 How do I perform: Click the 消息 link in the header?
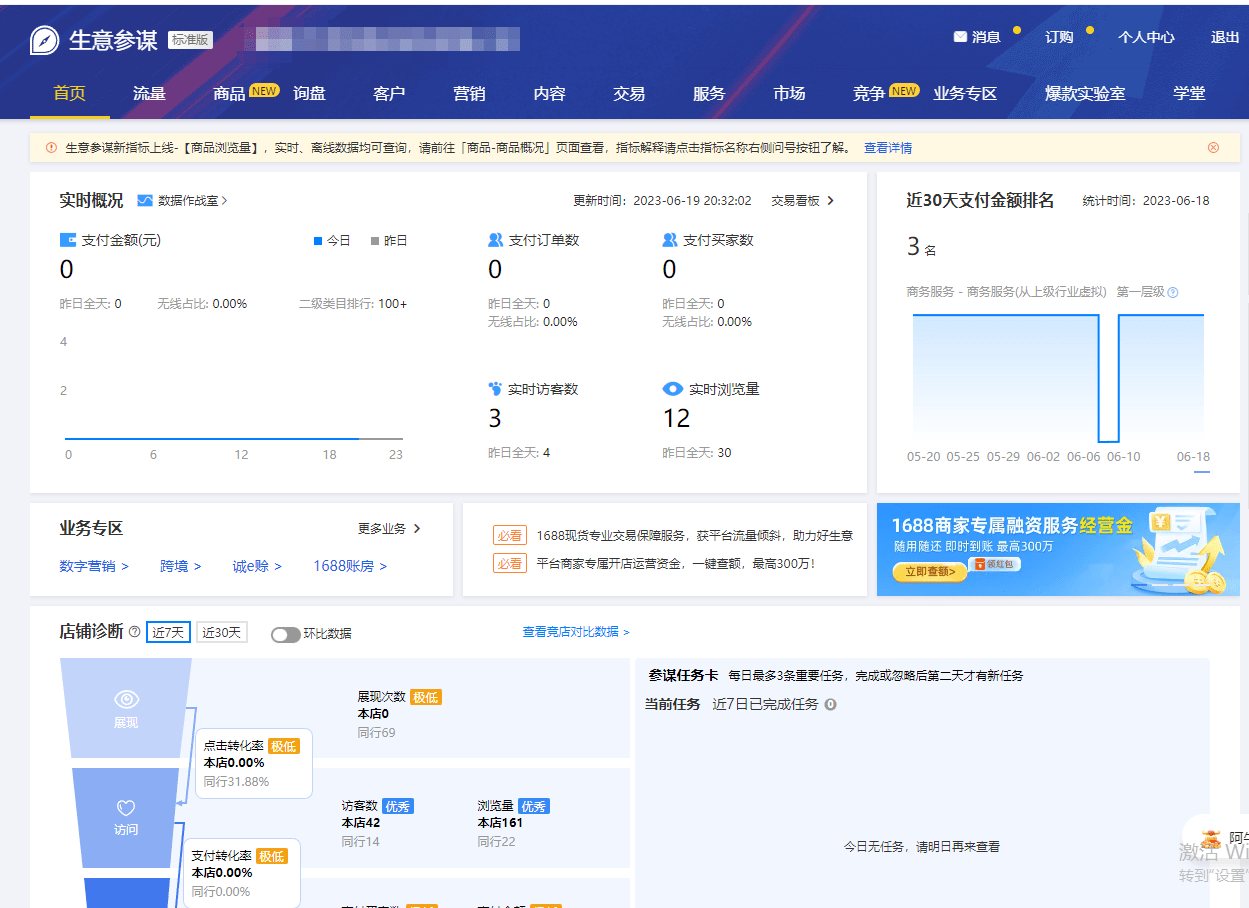tap(986, 37)
